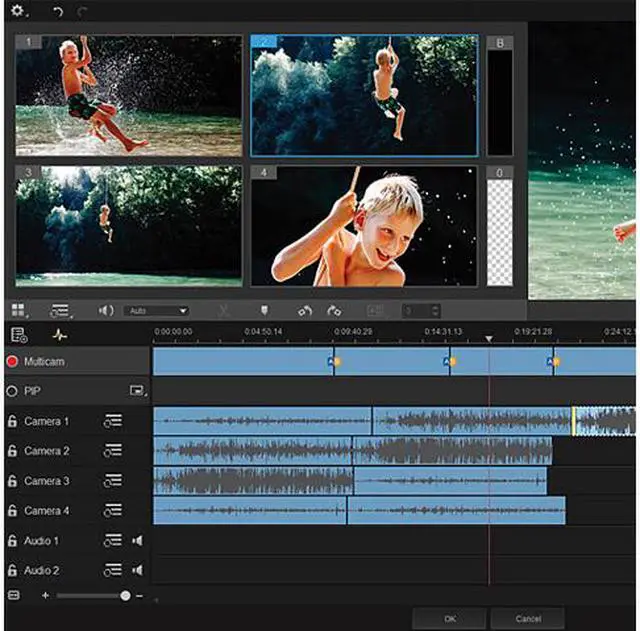This screenshot has height=631, width=640.
Task: Click the OK button
Action: coord(449,619)
